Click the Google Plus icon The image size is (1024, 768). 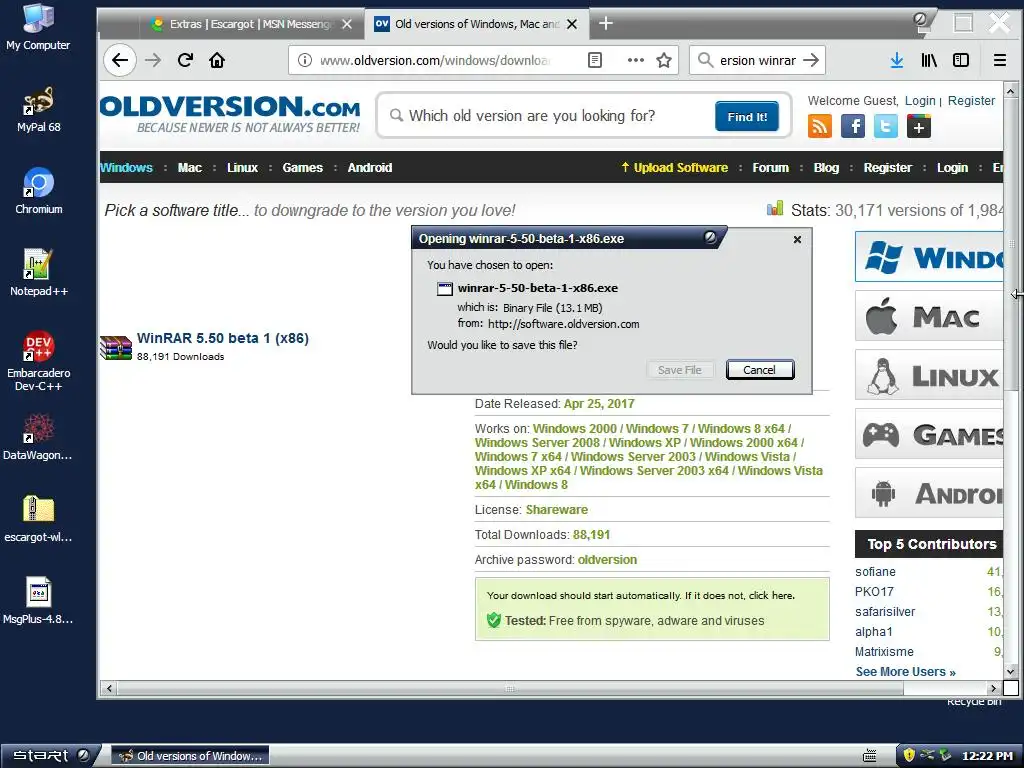tap(919, 126)
